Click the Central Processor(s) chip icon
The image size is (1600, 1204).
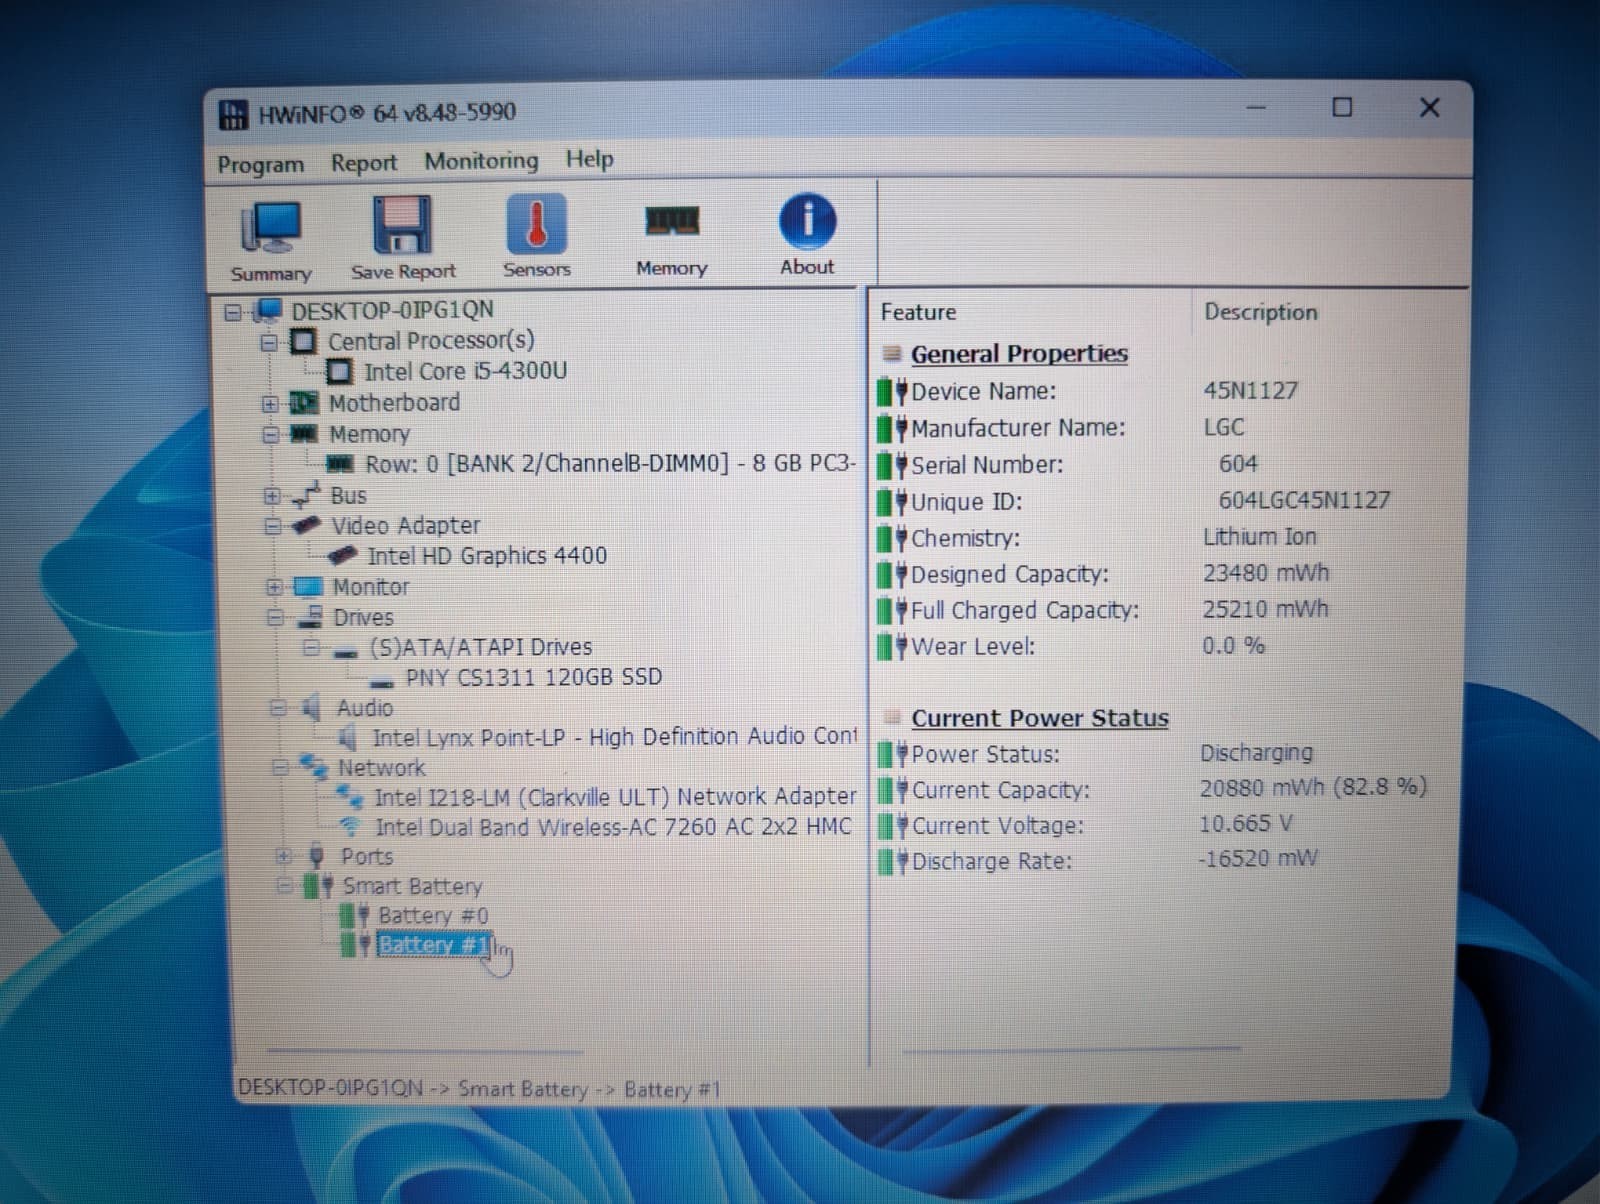point(304,342)
